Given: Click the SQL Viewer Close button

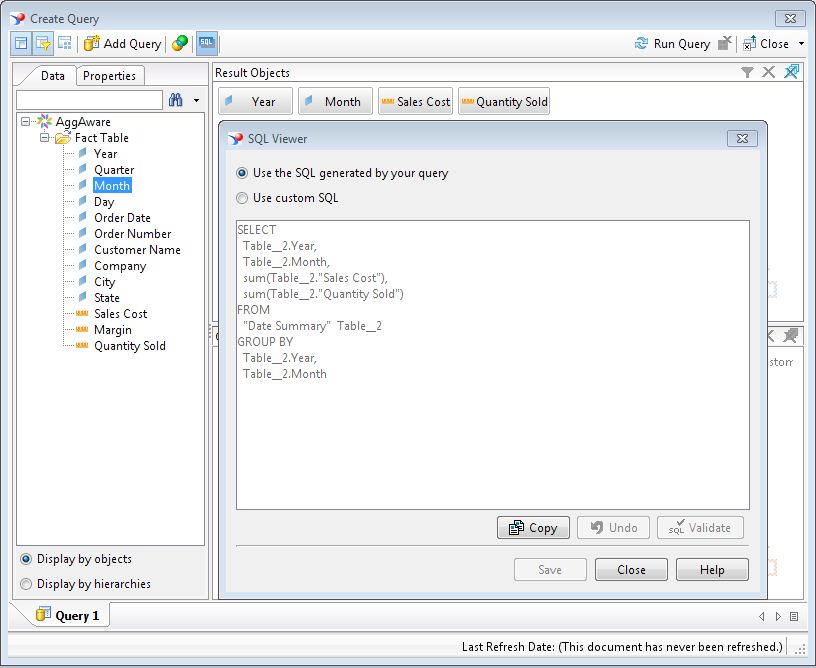Looking at the screenshot, I should coord(631,570).
